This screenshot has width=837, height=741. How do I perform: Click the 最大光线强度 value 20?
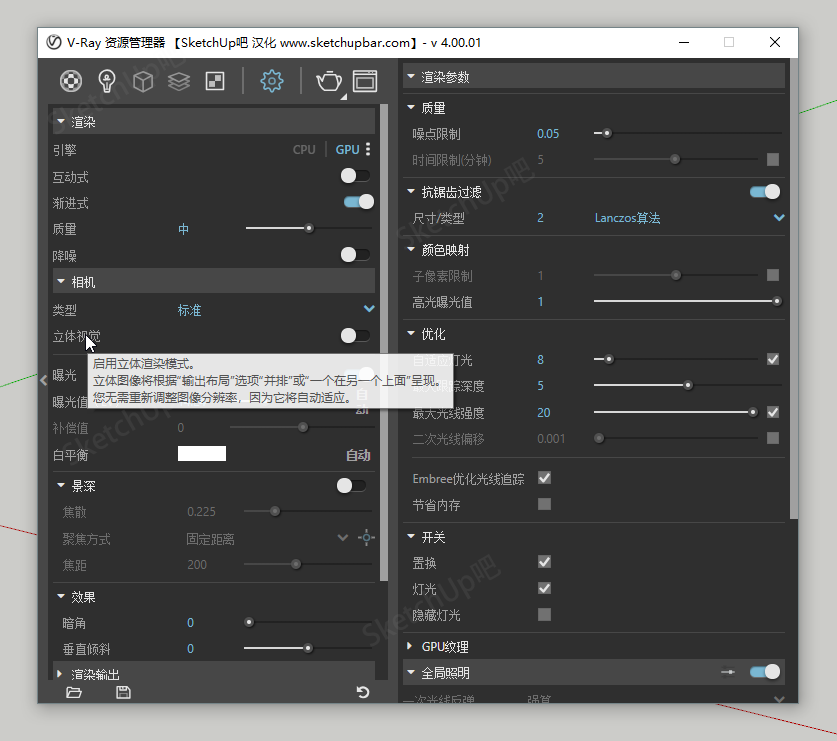(543, 413)
